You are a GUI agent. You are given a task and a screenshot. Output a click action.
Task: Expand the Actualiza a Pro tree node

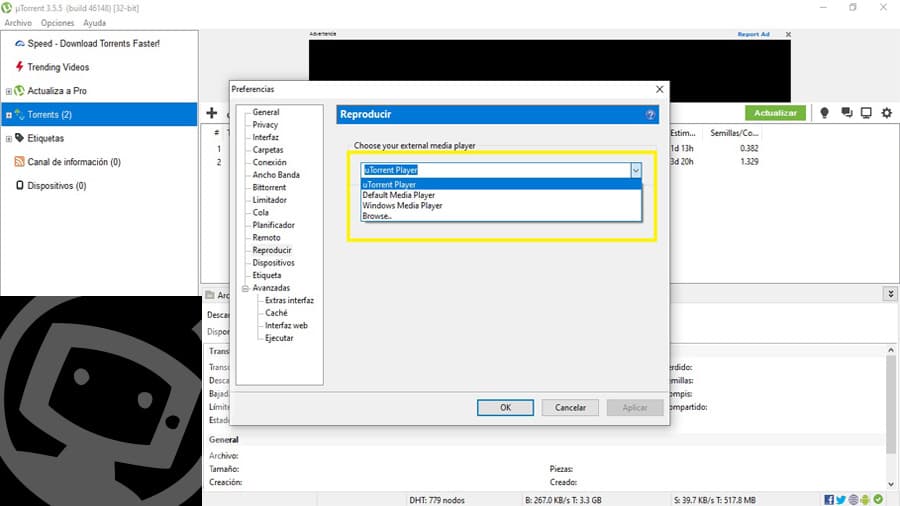coord(9,91)
